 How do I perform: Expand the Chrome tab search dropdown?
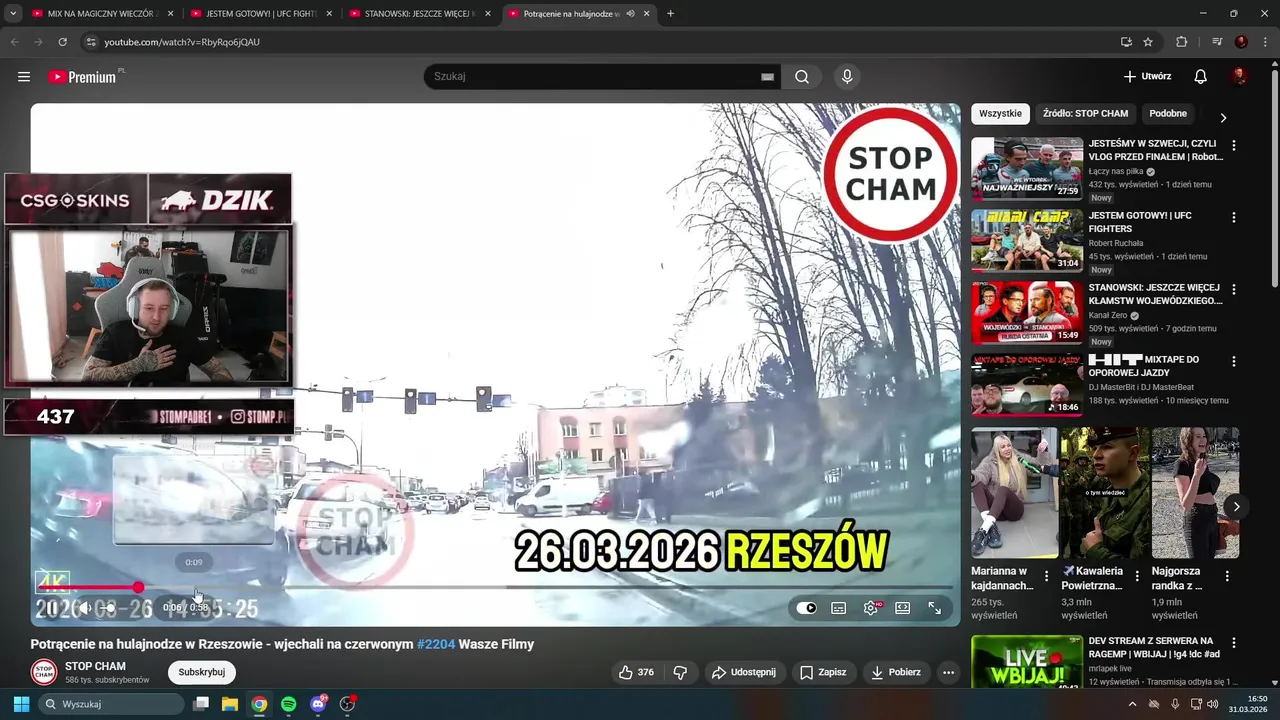[x=13, y=14]
